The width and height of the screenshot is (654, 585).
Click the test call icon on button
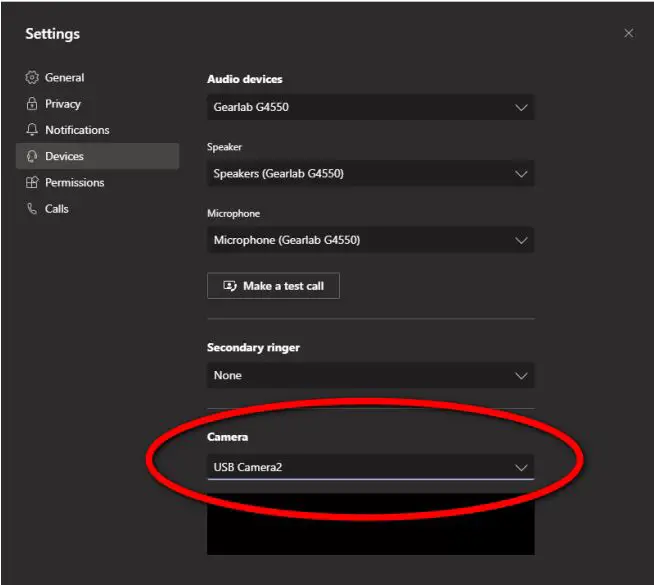230,286
